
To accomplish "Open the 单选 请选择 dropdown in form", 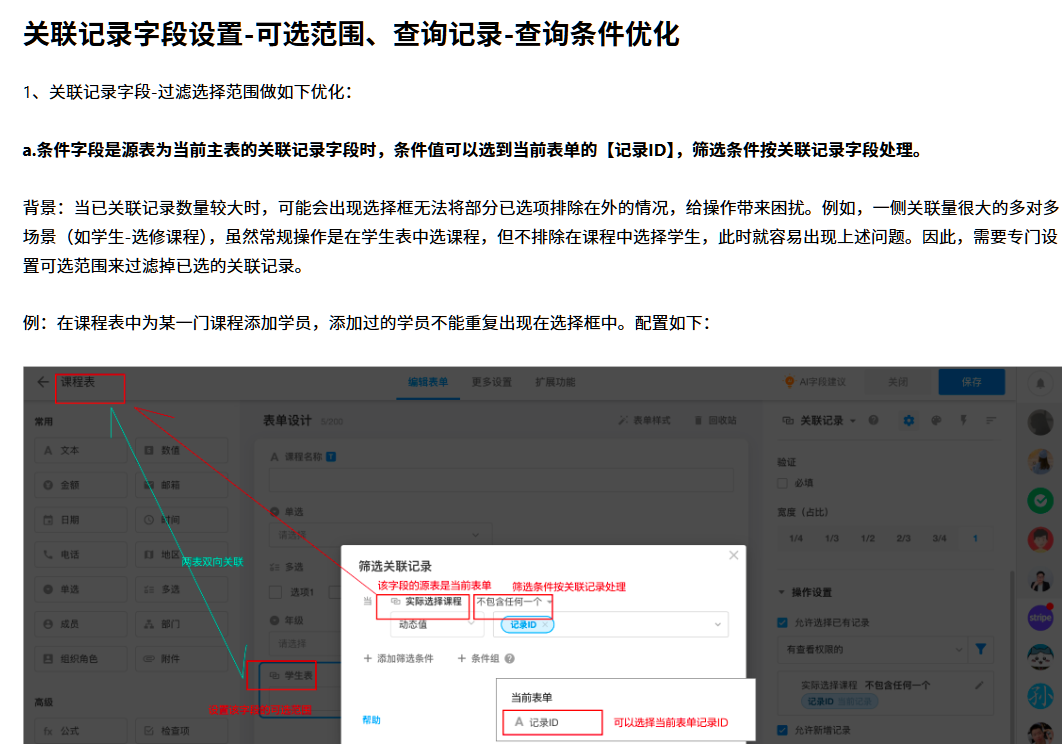I will [x=379, y=535].
